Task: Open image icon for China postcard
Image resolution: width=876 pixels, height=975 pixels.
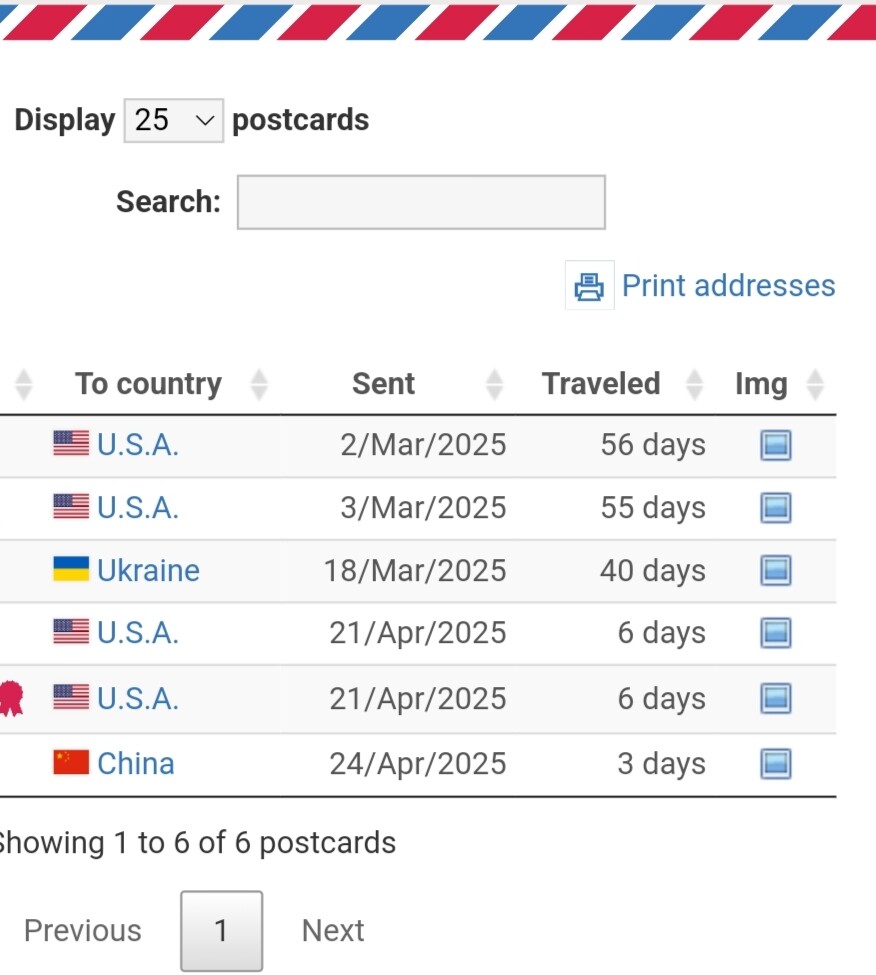Action: click(x=775, y=764)
